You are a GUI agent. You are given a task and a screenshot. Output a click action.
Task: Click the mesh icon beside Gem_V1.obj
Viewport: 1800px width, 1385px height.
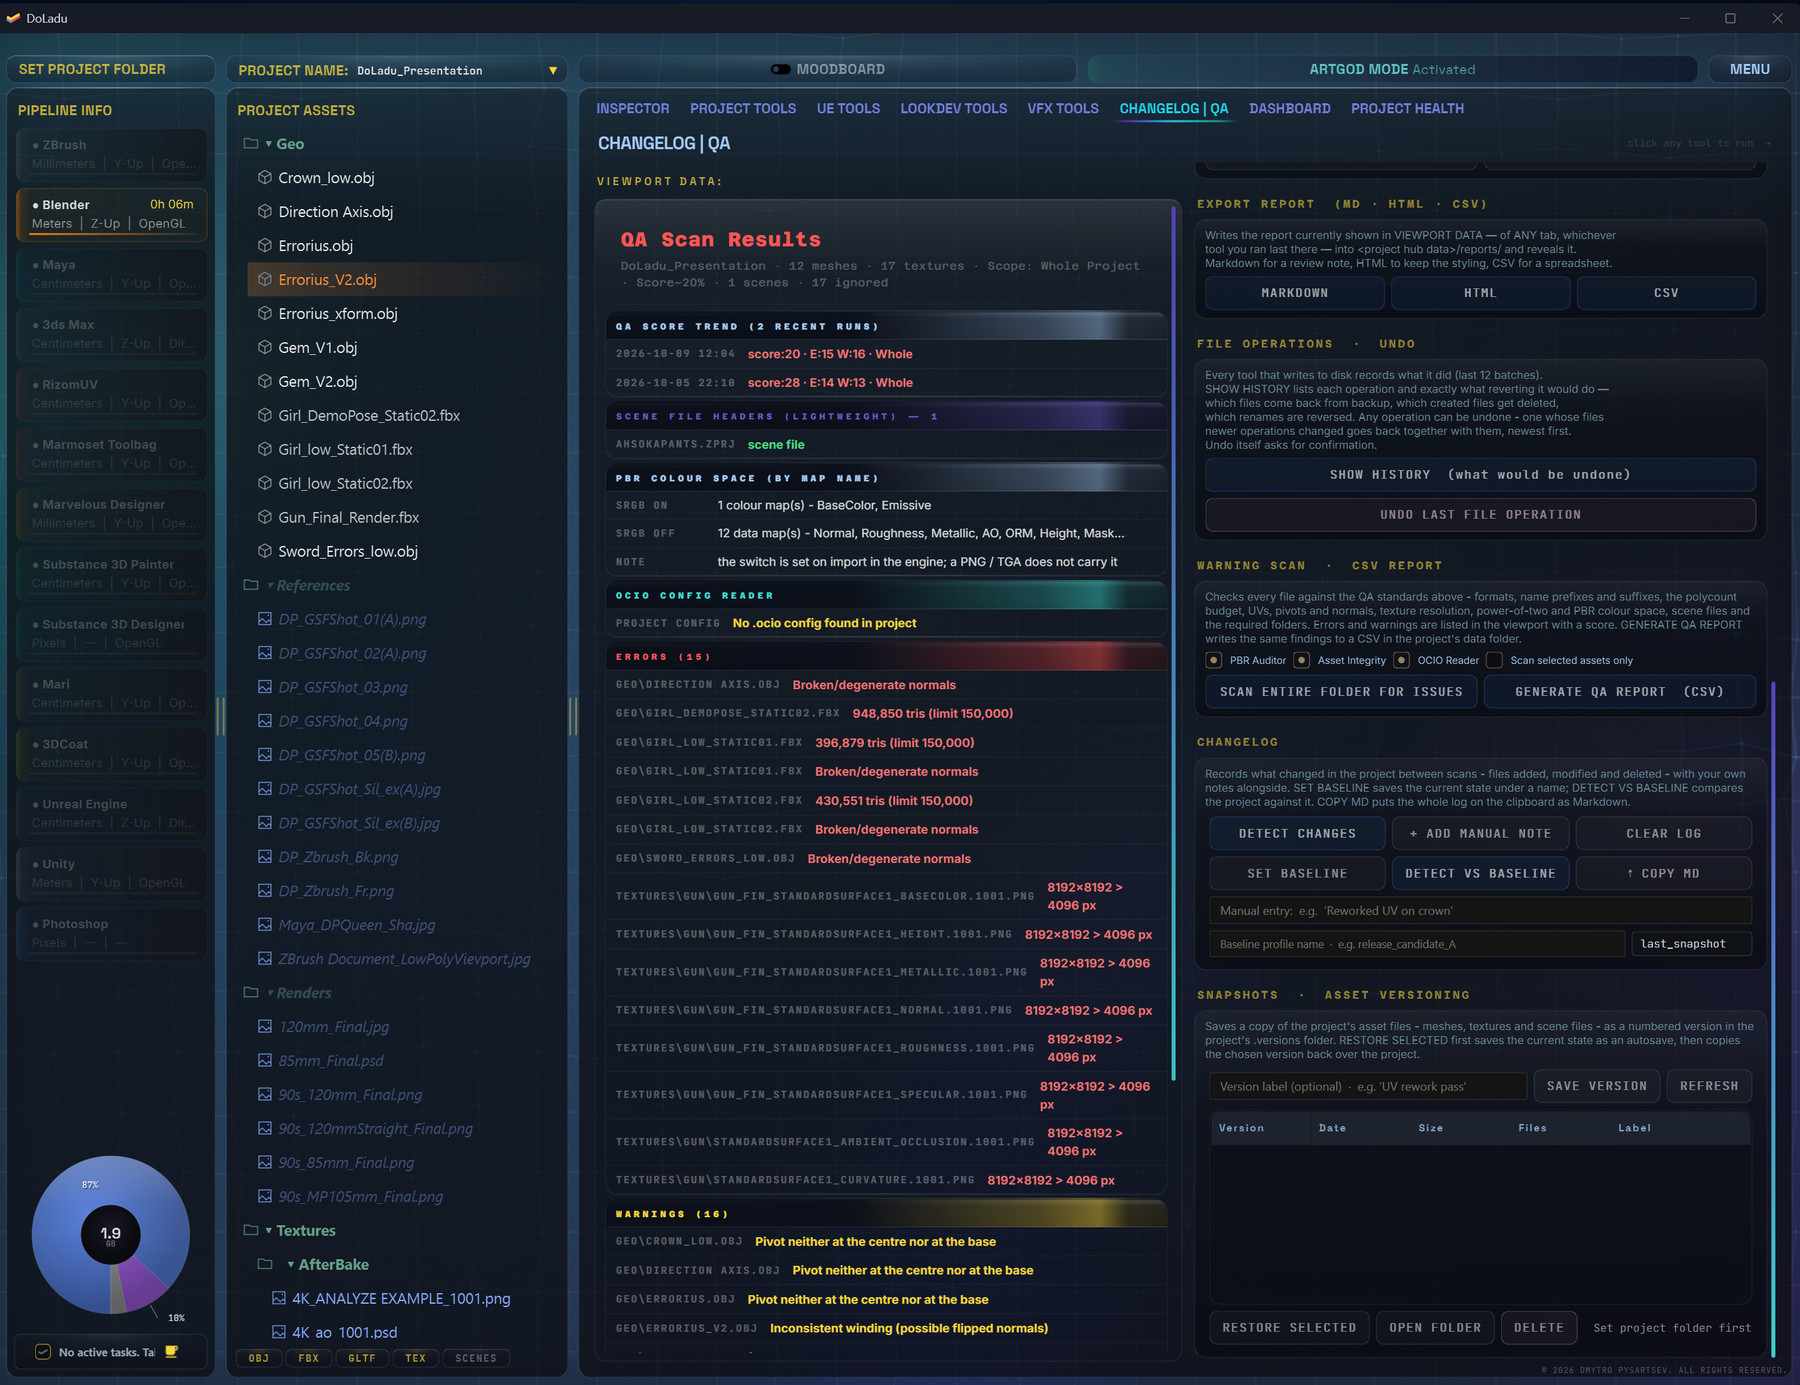coord(265,348)
